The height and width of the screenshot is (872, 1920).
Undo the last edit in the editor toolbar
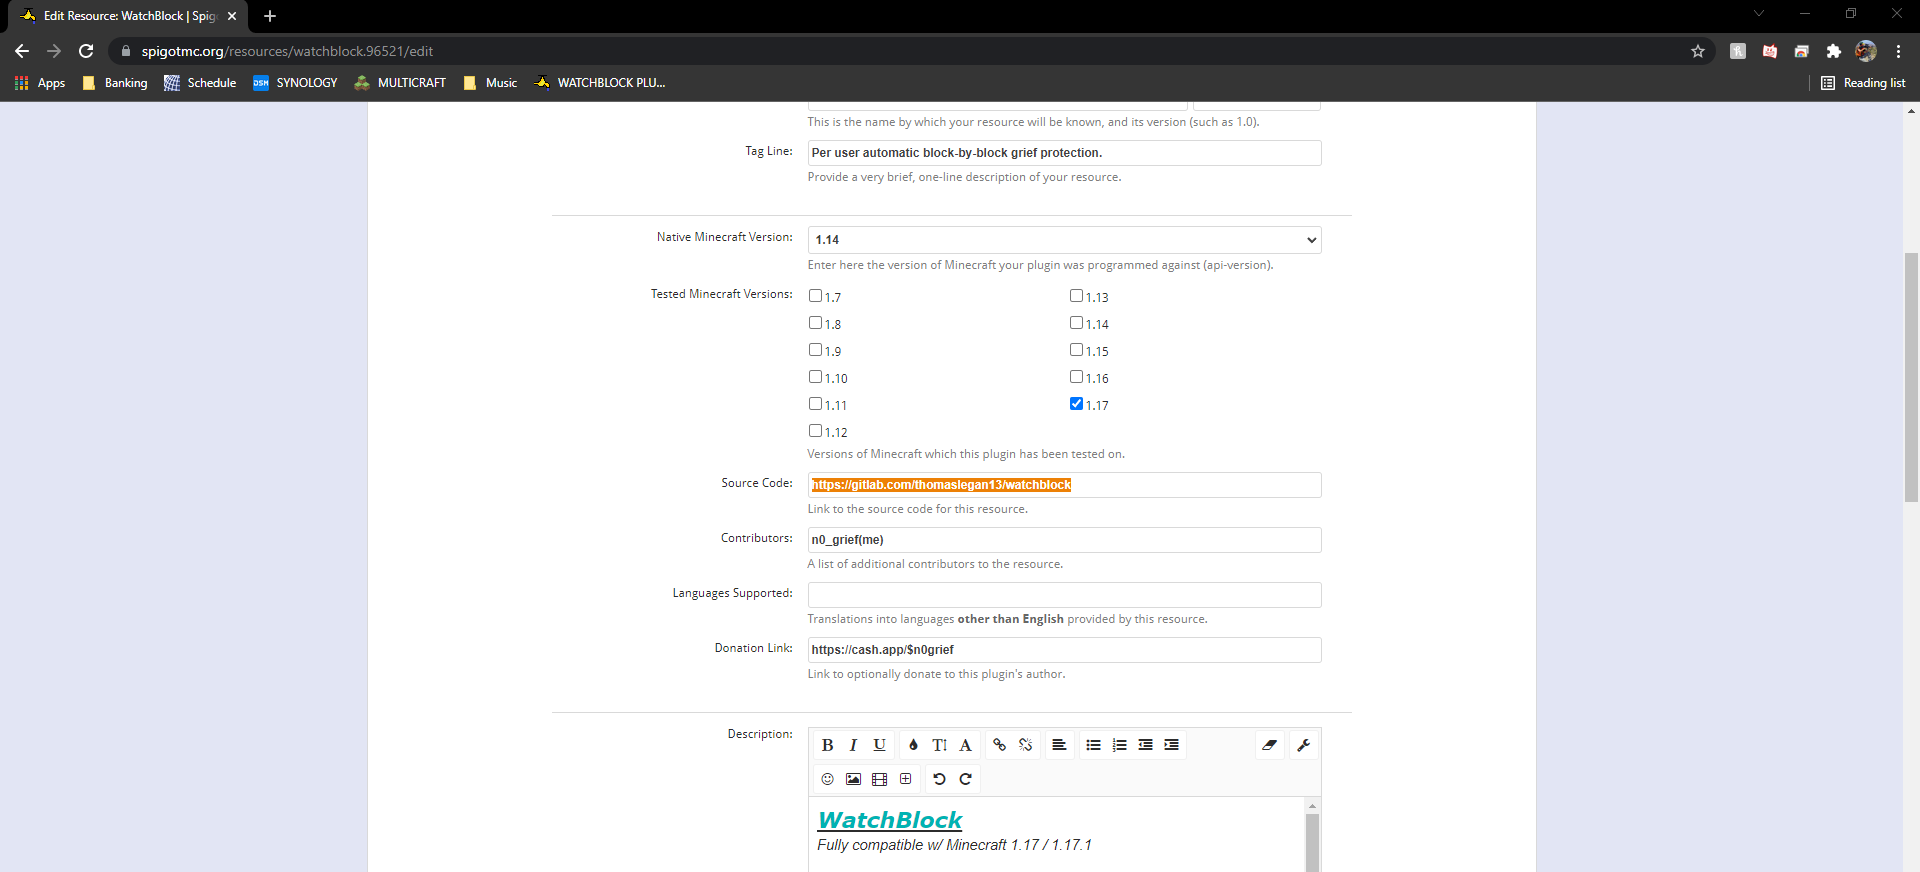(x=939, y=779)
